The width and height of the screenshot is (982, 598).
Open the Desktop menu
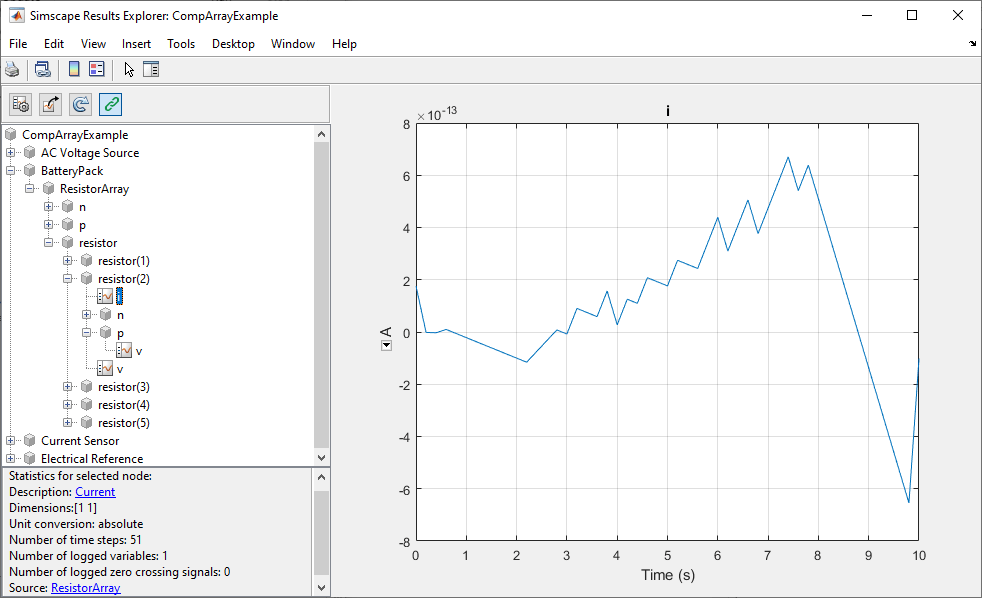click(x=233, y=44)
